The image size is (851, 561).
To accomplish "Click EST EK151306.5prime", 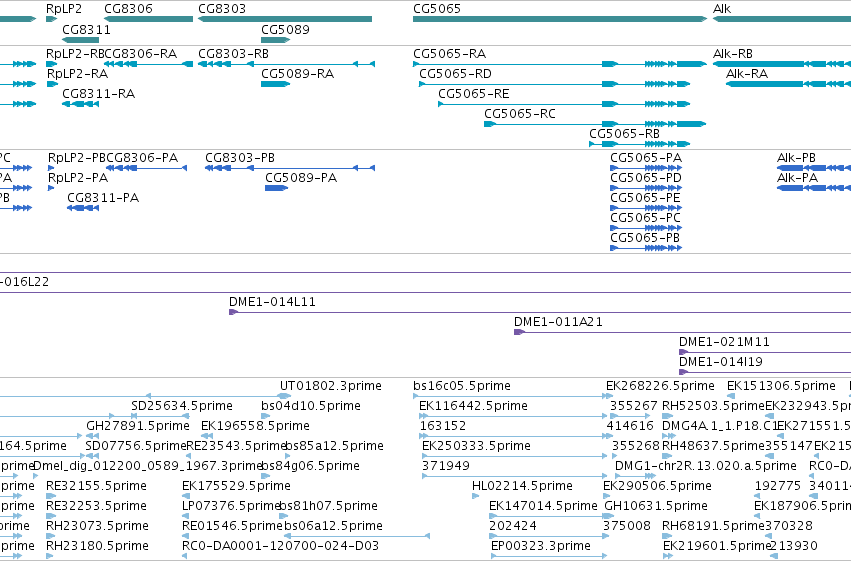I will click(x=781, y=386).
